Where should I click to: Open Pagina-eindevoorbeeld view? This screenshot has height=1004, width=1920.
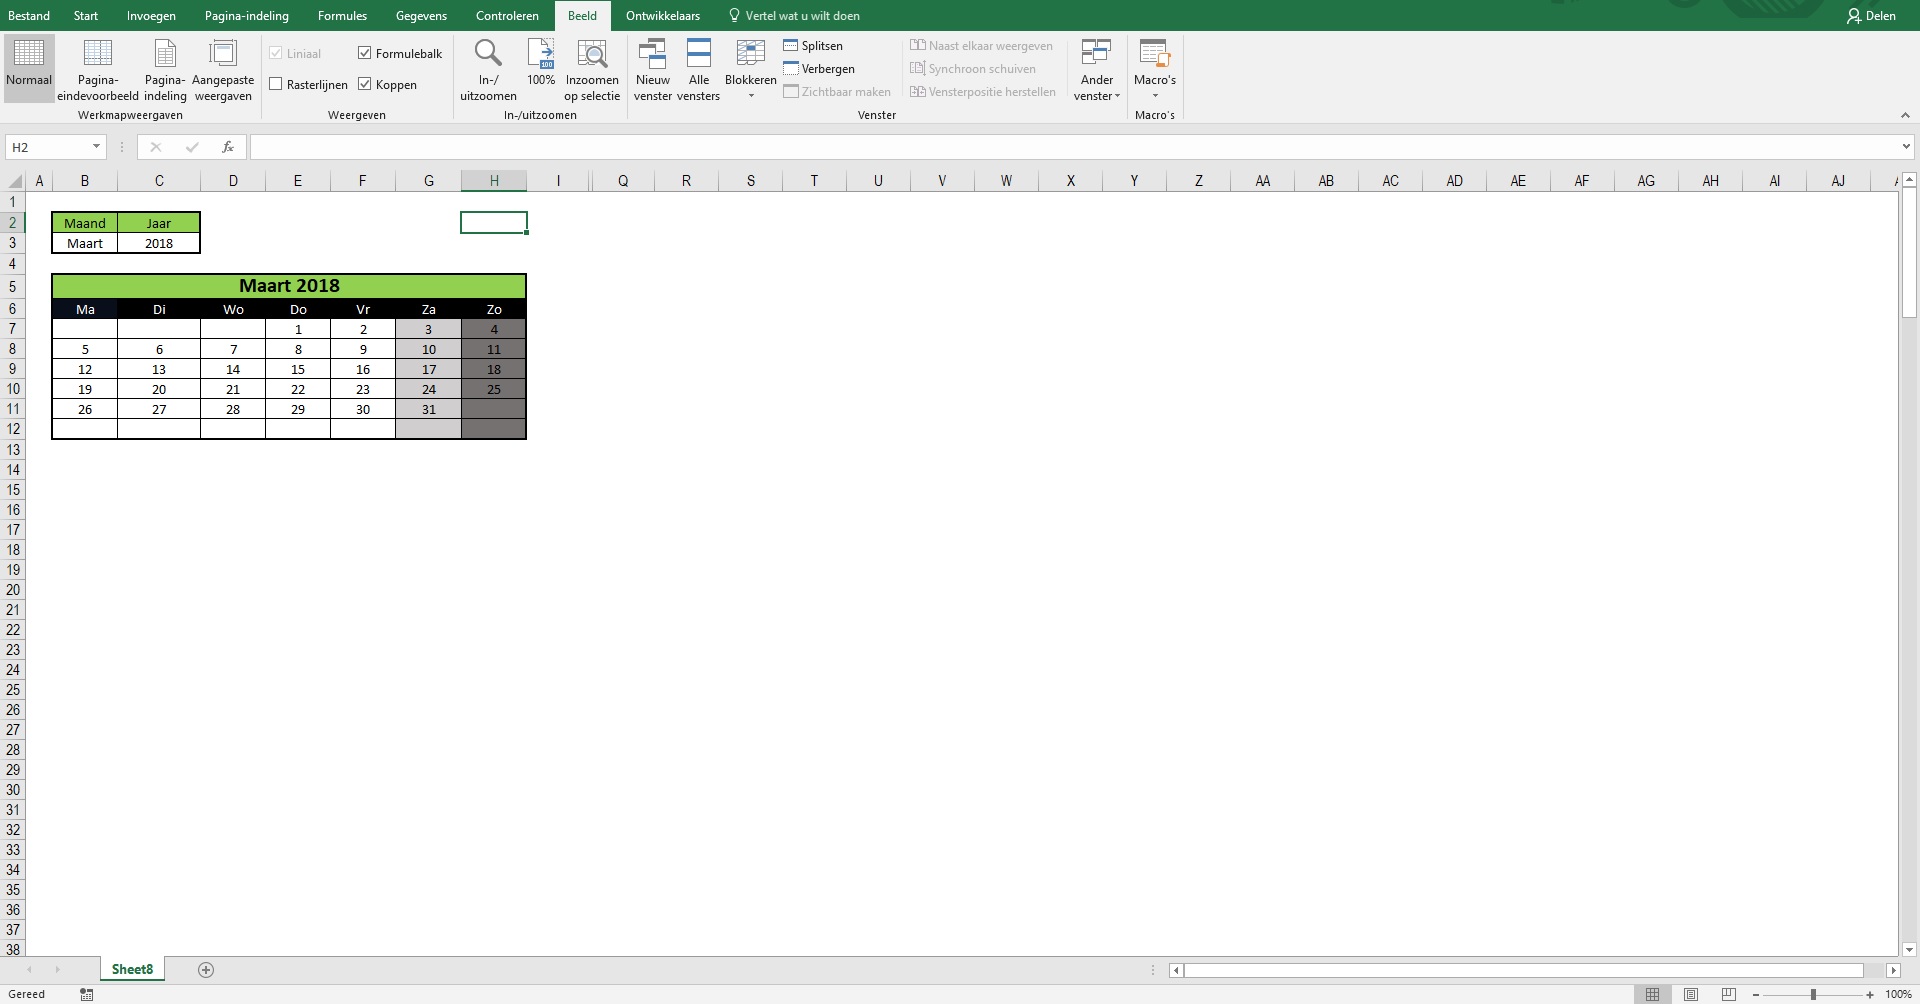click(97, 70)
